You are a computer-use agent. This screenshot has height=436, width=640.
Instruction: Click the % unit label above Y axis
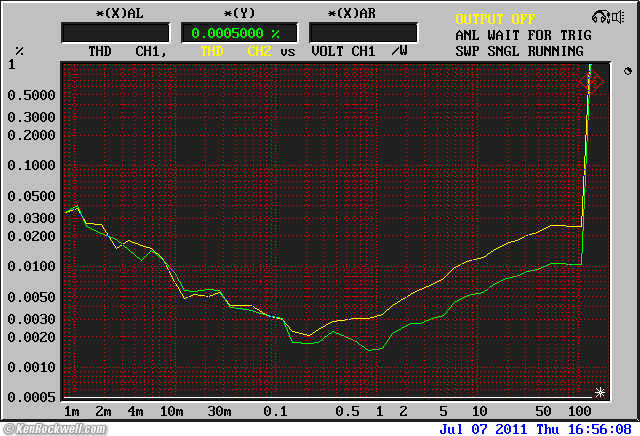point(19,51)
